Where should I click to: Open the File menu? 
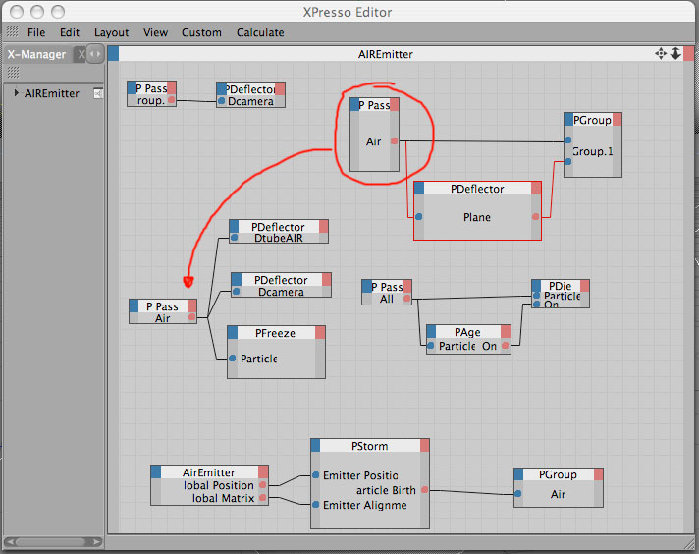[x=36, y=33]
